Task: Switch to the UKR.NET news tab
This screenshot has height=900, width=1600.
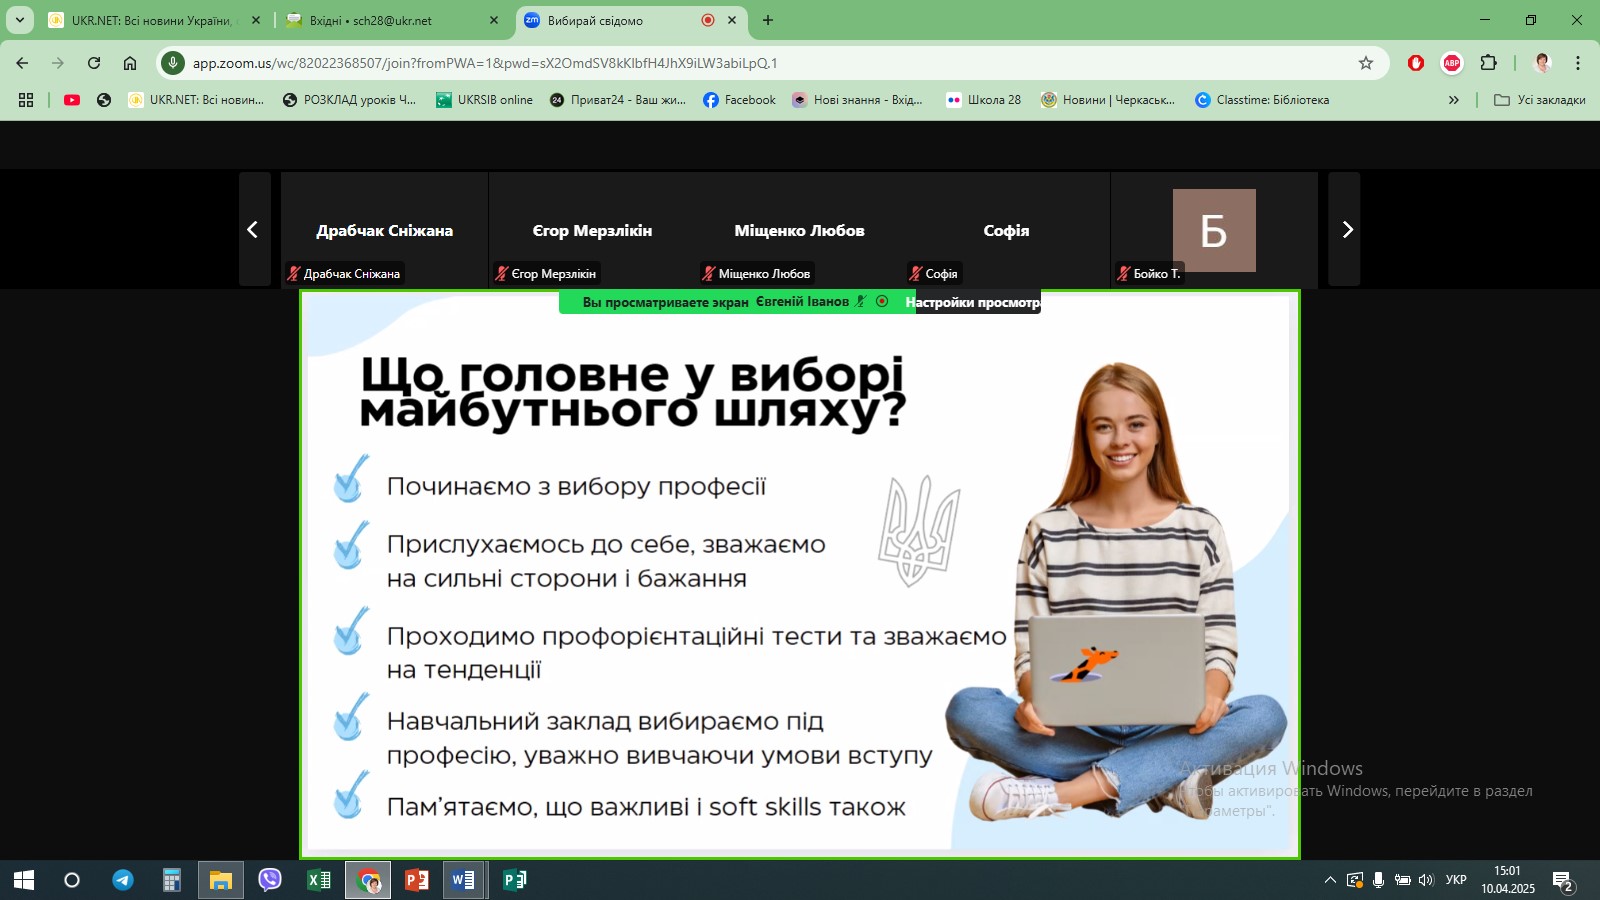Action: [150, 20]
